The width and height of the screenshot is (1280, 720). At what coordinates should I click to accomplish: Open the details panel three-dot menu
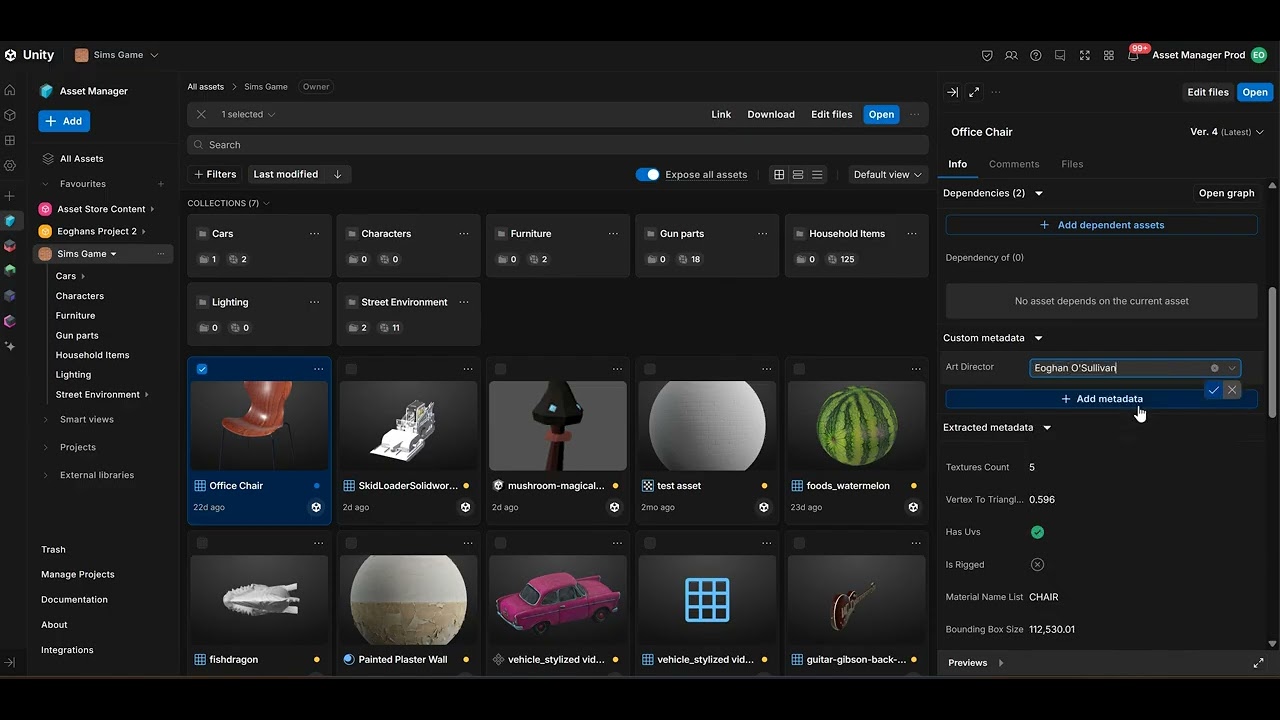point(995,92)
